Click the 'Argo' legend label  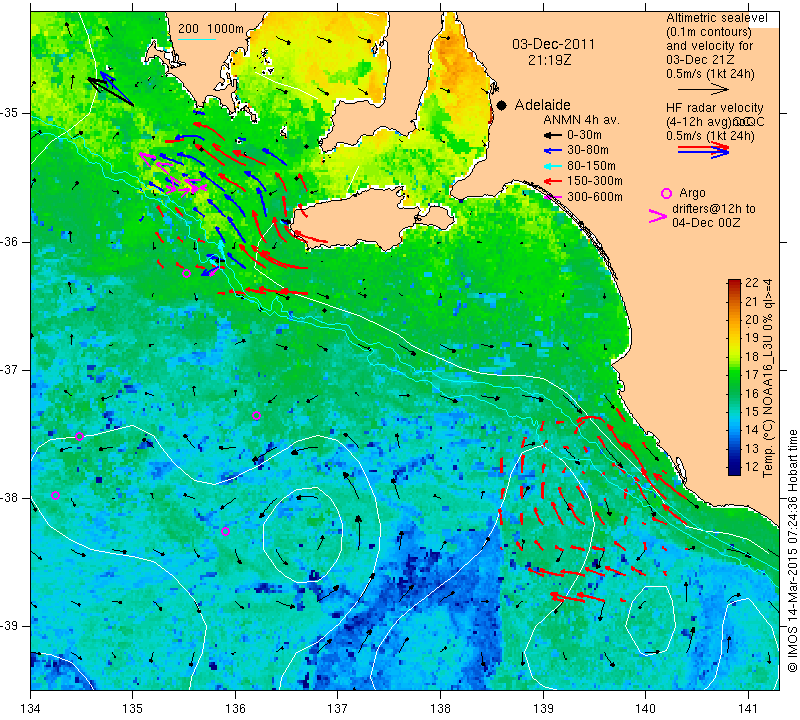(x=692, y=193)
